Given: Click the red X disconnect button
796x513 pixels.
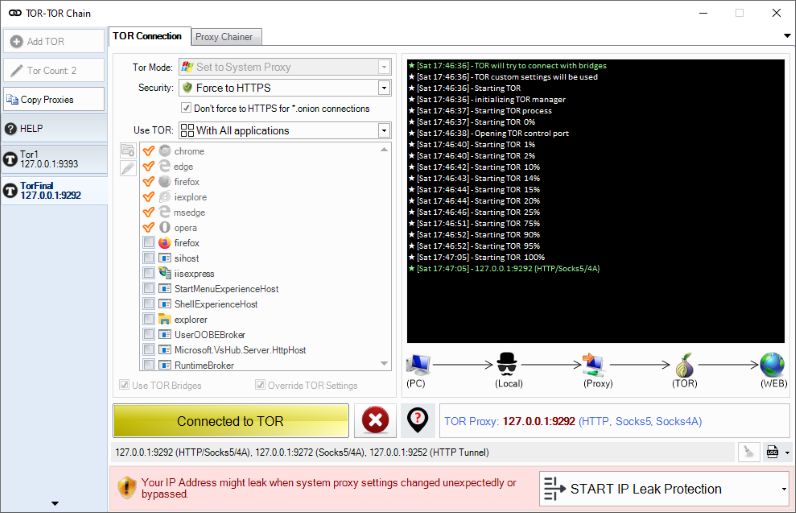Looking at the screenshot, I should (375, 421).
